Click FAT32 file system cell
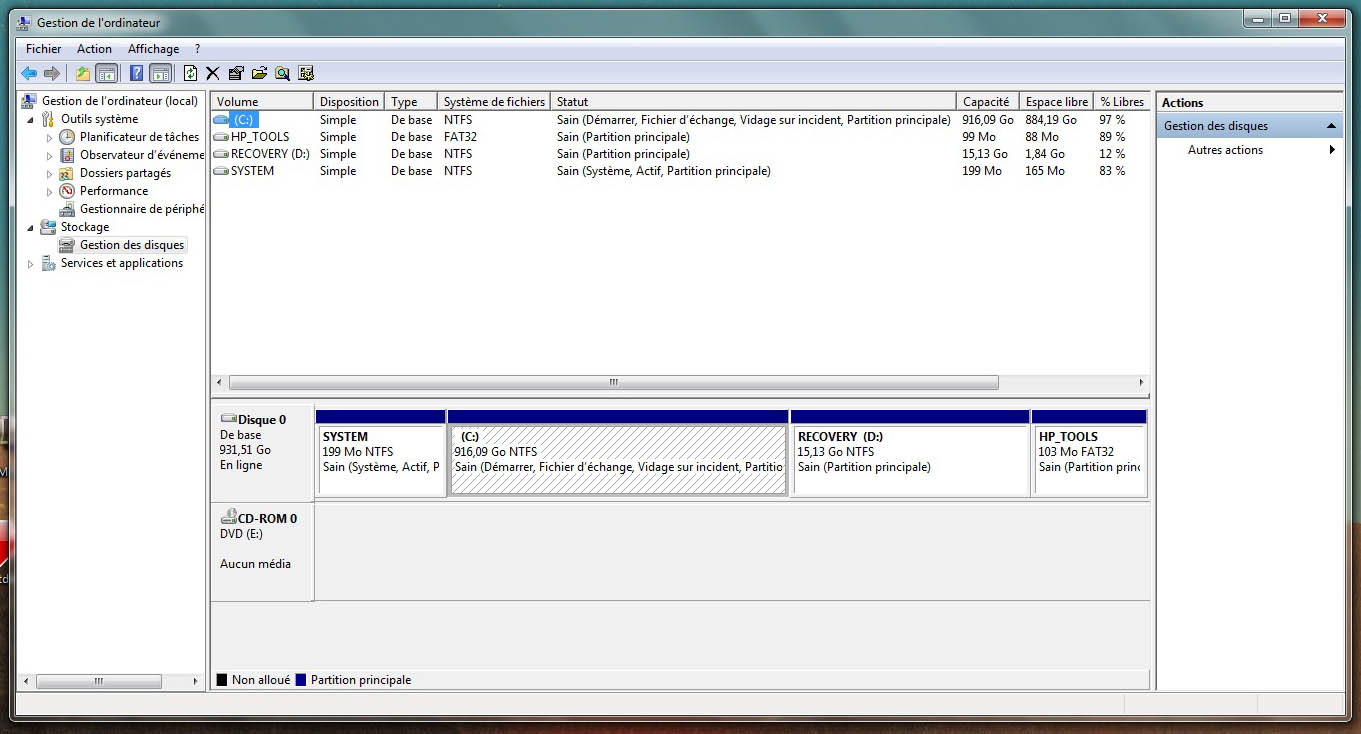Viewport: 1361px width, 734px height. coord(460,137)
